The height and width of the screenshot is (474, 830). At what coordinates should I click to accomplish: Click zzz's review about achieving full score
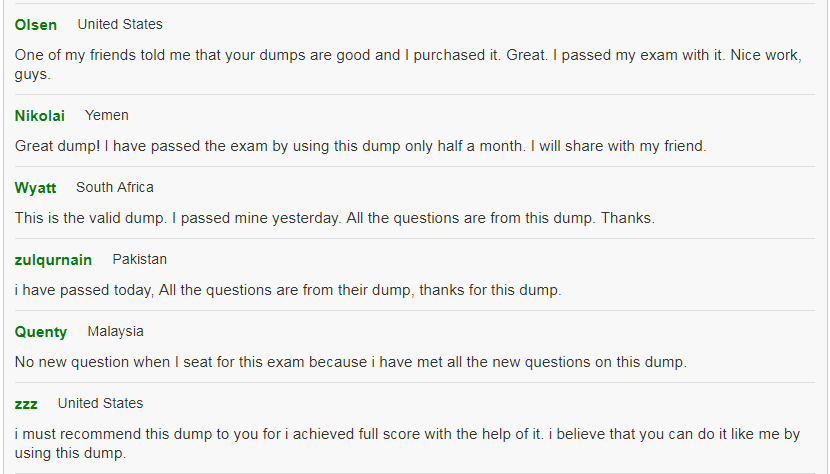tap(407, 443)
